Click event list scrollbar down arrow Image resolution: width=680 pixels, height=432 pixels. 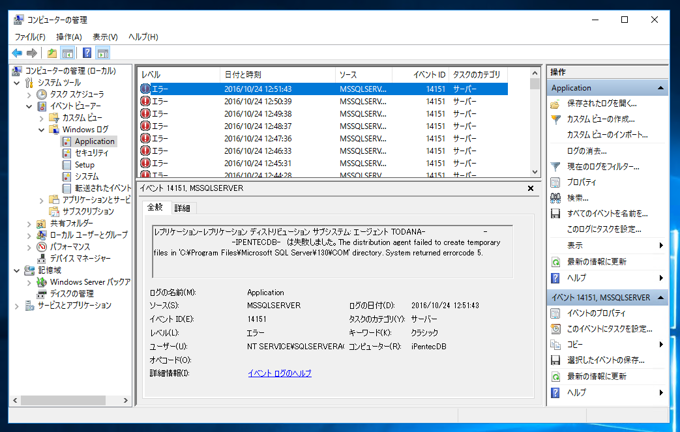(x=535, y=172)
